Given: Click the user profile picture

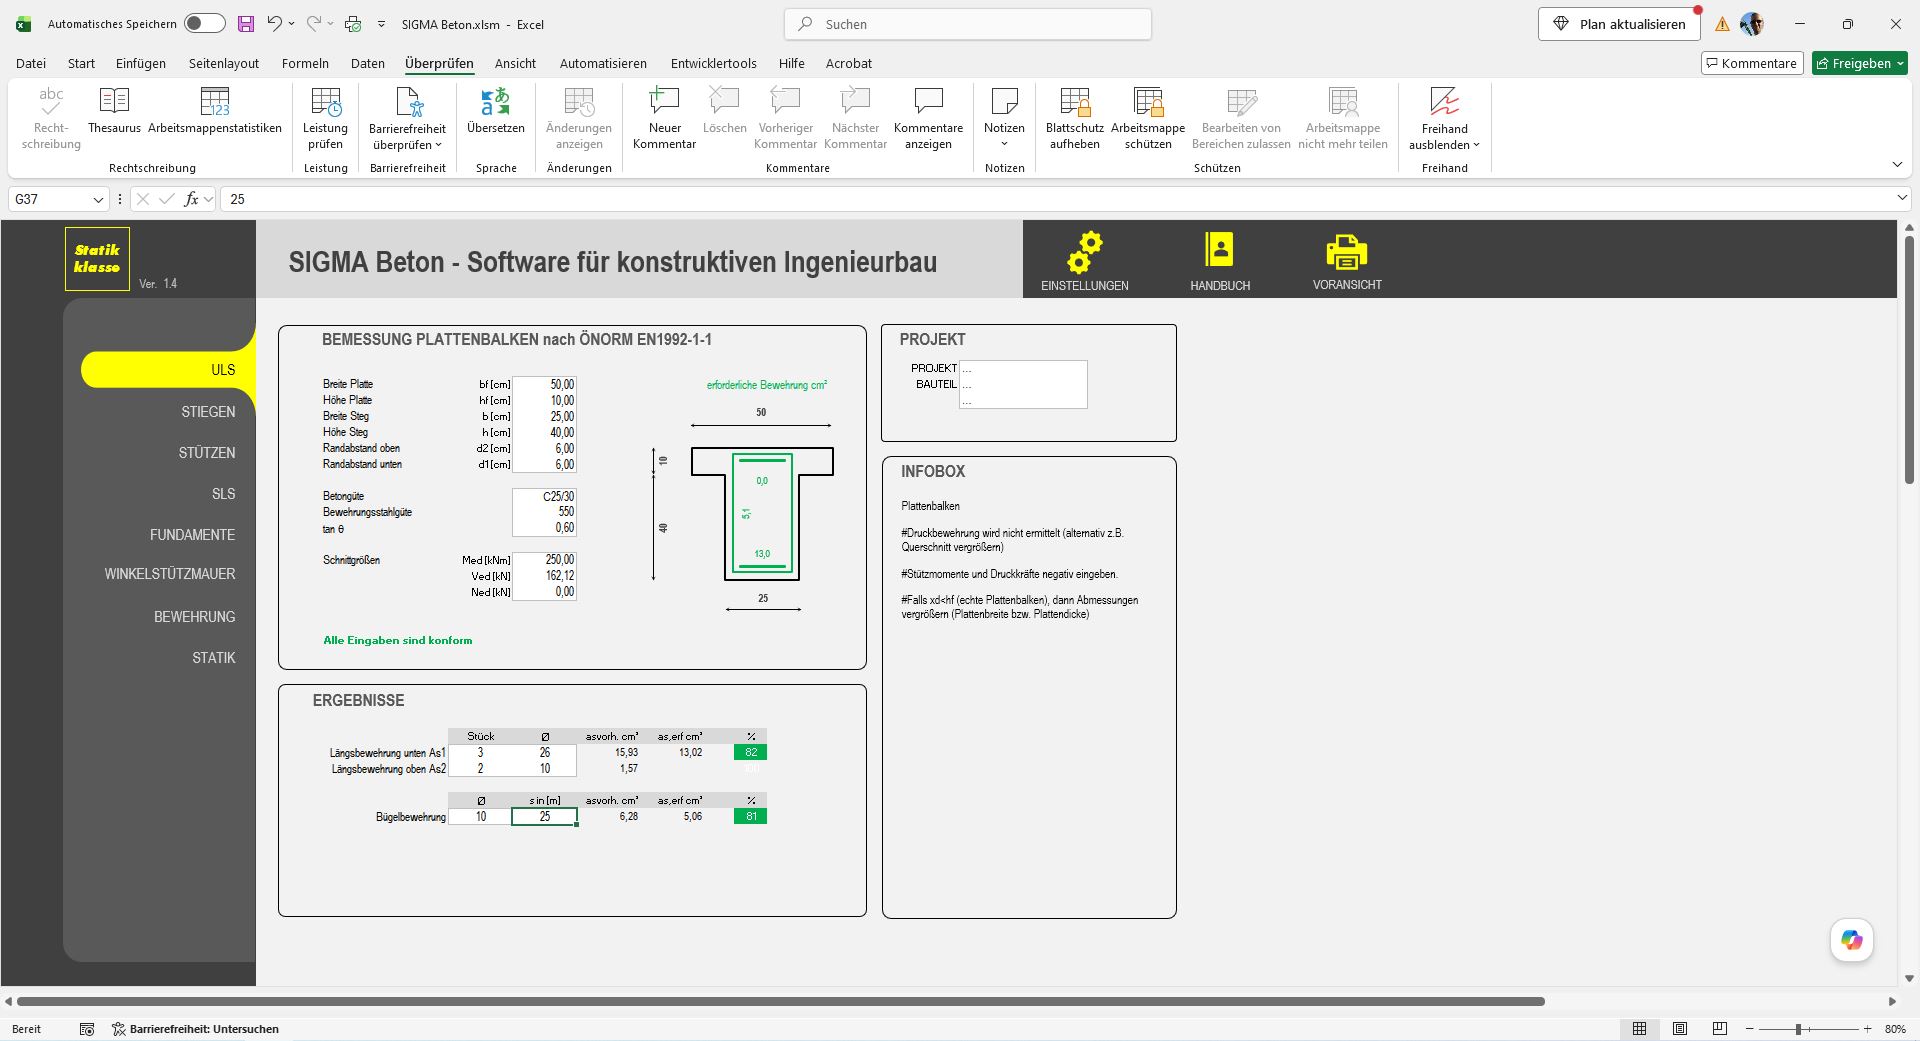Looking at the screenshot, I should [1751, 24].
